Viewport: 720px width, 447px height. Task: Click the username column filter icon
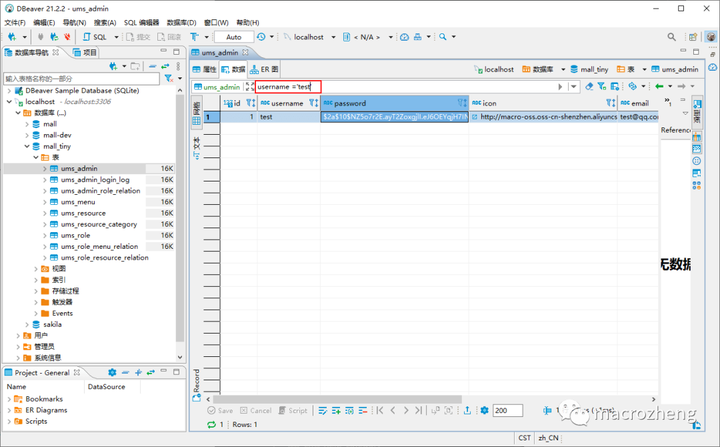(x=313, y=103)
